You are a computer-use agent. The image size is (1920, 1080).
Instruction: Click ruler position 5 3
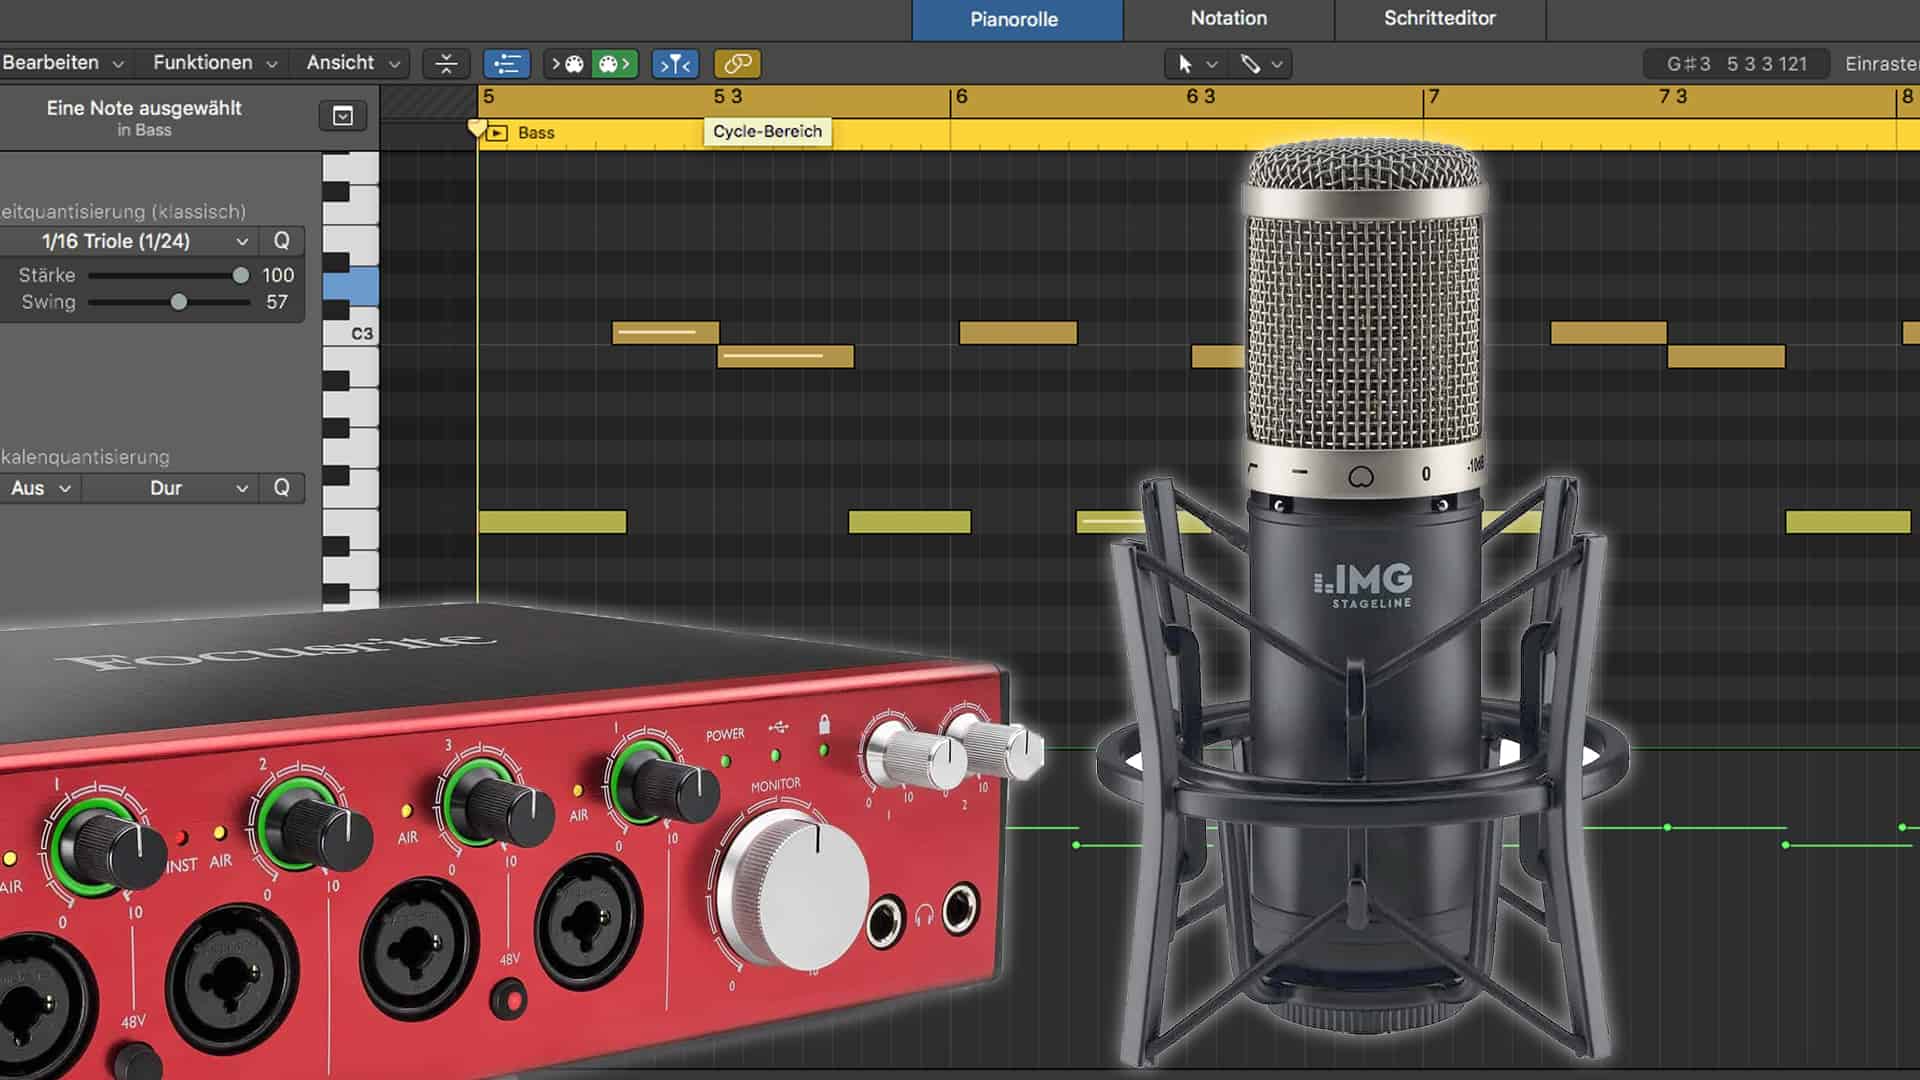click(727, 96)
